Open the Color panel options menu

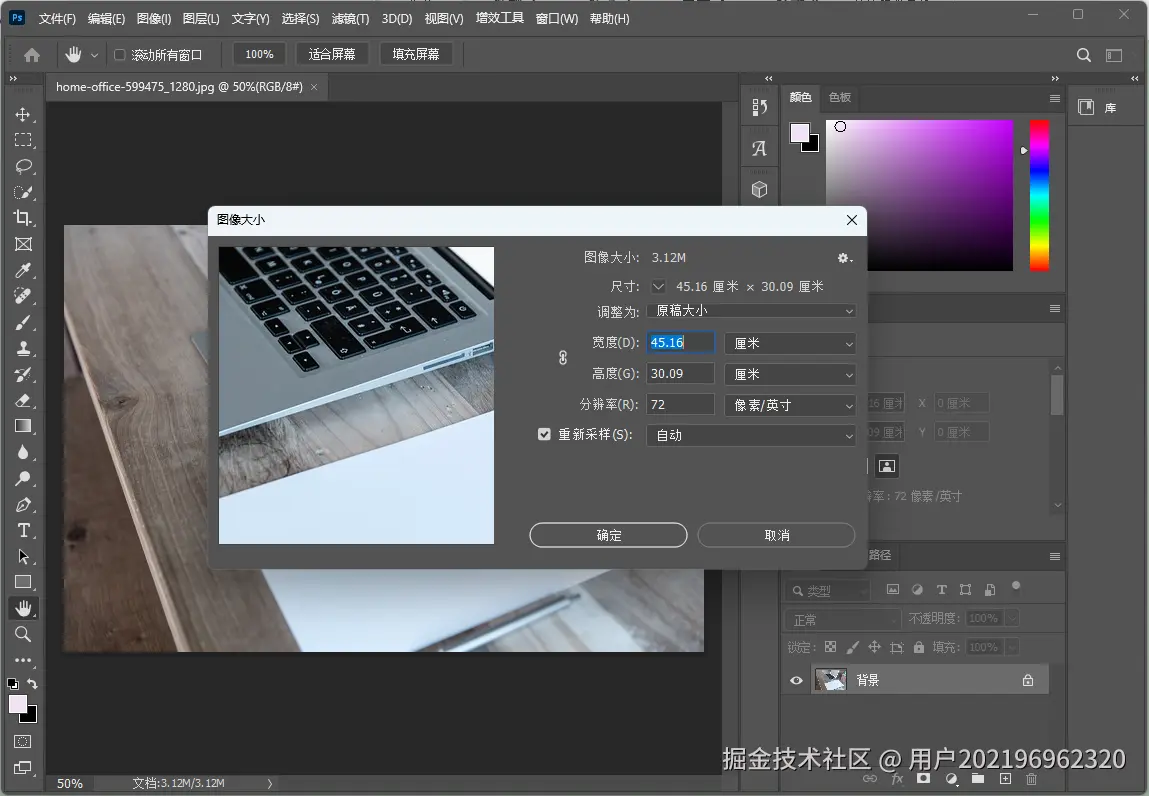(x=1054, y=98)
